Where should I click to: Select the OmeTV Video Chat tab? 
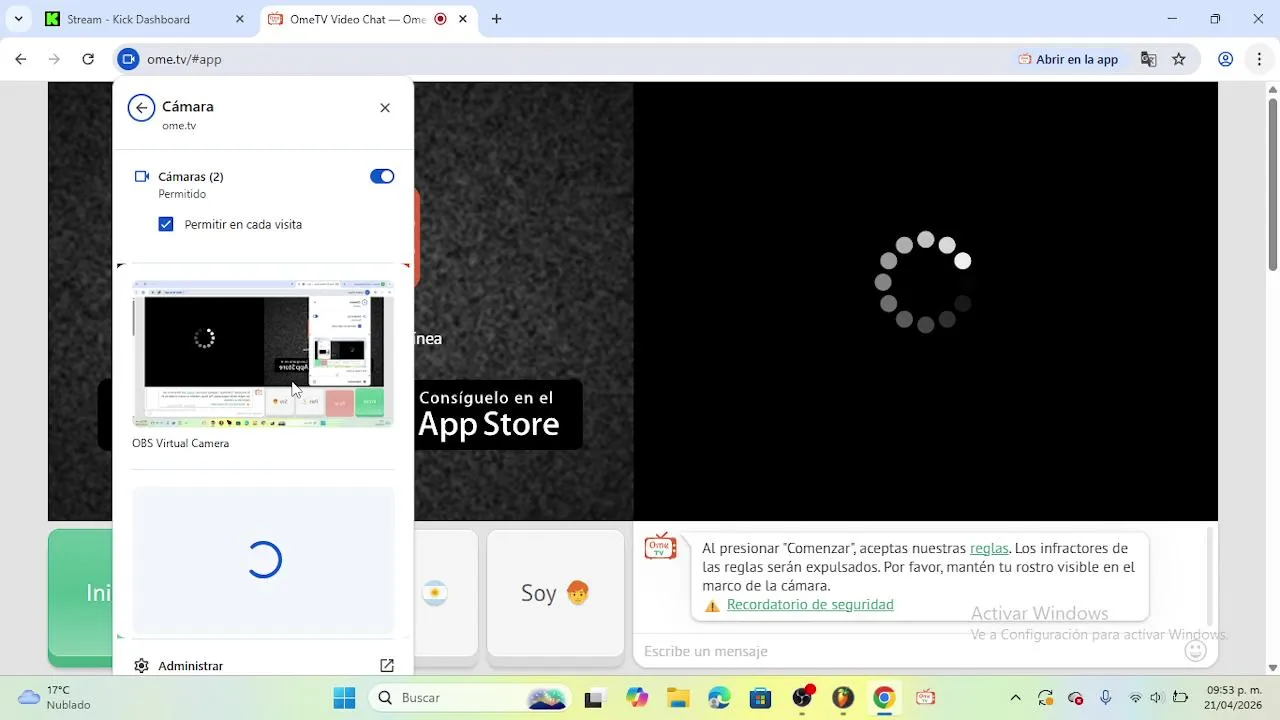[x=369, y=19]
